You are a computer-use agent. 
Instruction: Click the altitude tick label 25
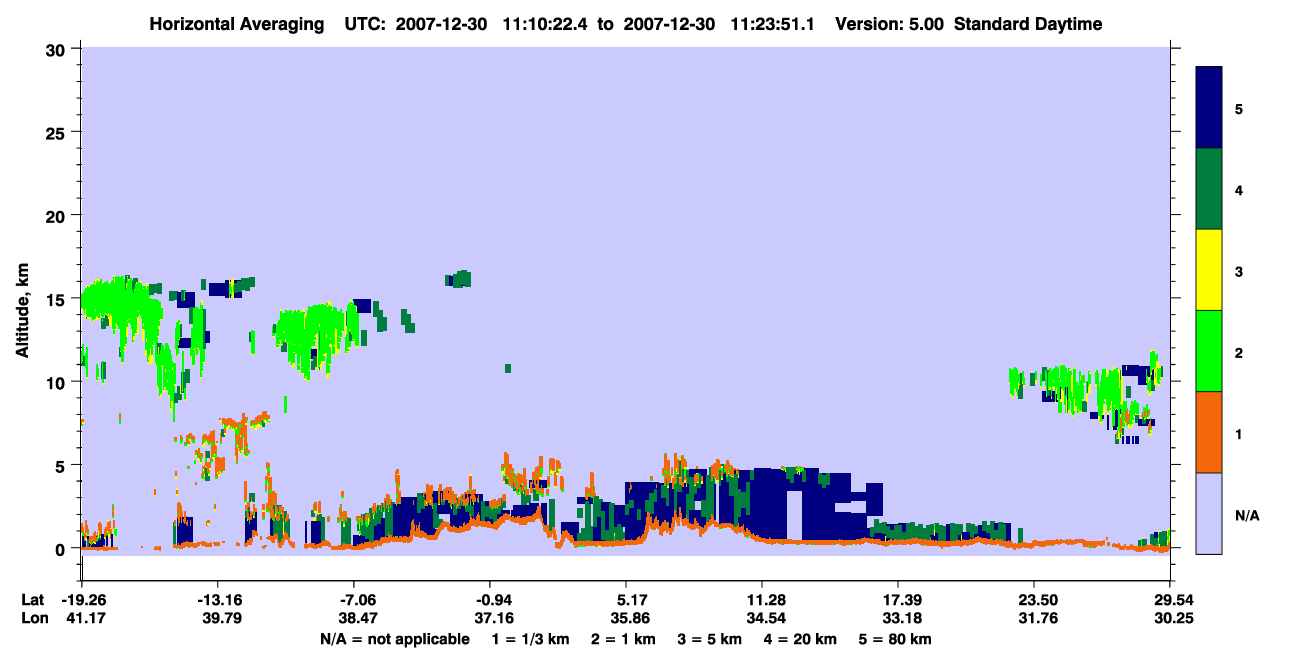coord(58,132)
